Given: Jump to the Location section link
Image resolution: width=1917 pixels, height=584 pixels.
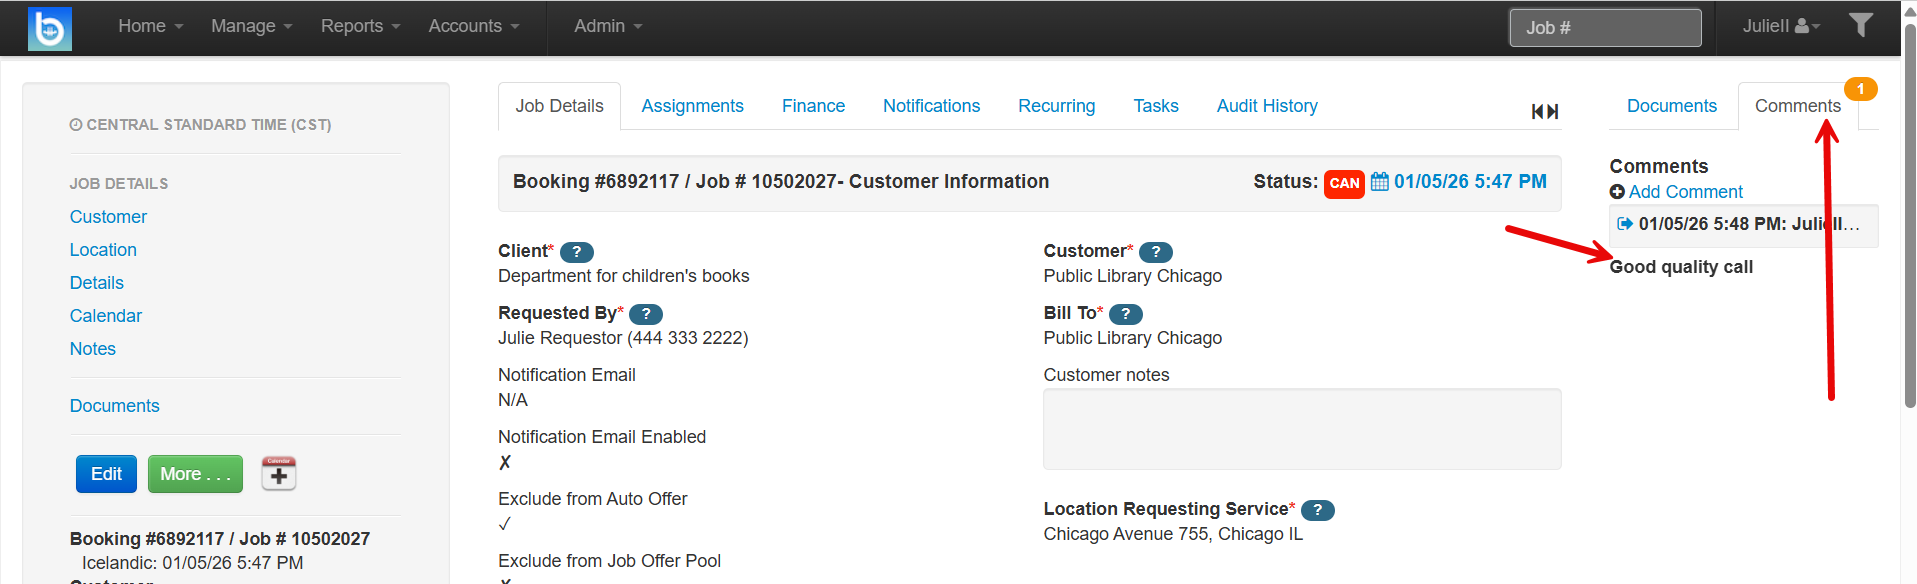Looking at the screenshot, I should (103, 250).
